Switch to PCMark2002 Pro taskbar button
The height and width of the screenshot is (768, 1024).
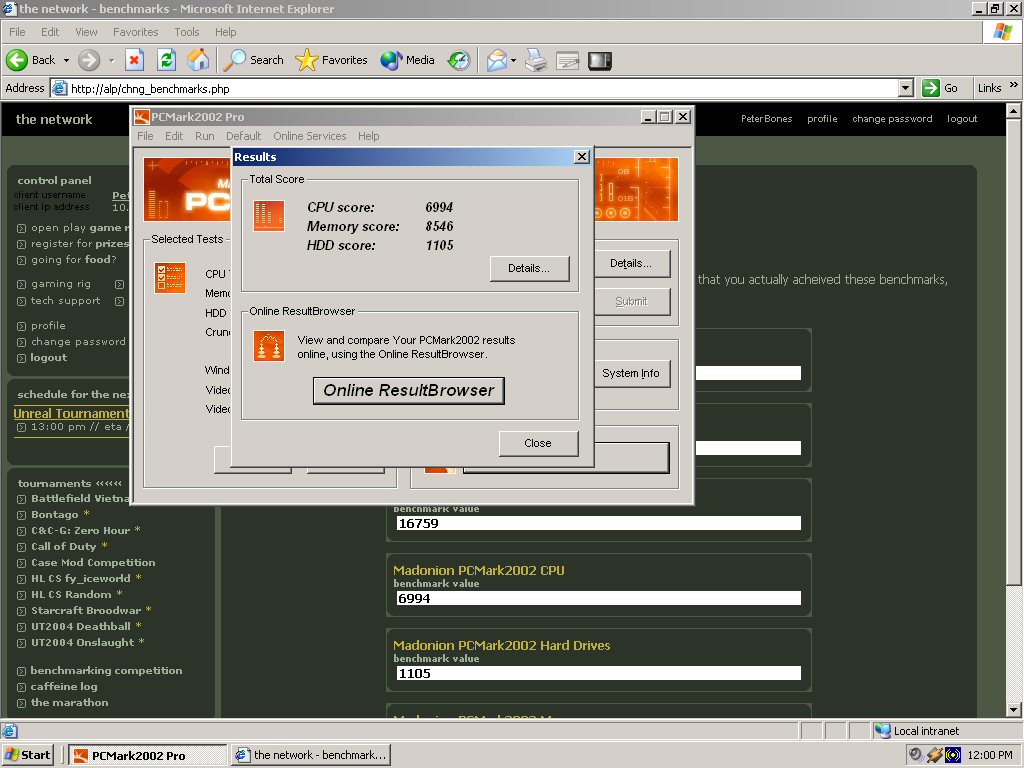(148, 755)
